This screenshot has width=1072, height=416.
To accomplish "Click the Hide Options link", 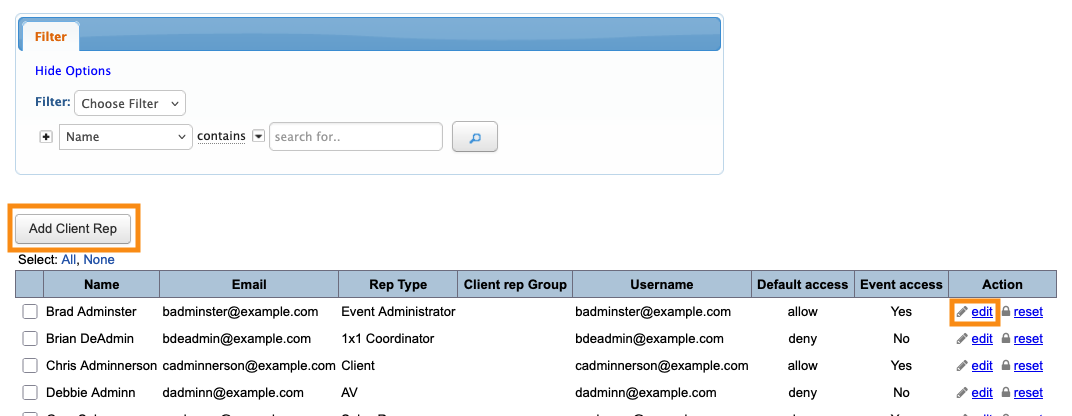I will click(x=73, y=71).
